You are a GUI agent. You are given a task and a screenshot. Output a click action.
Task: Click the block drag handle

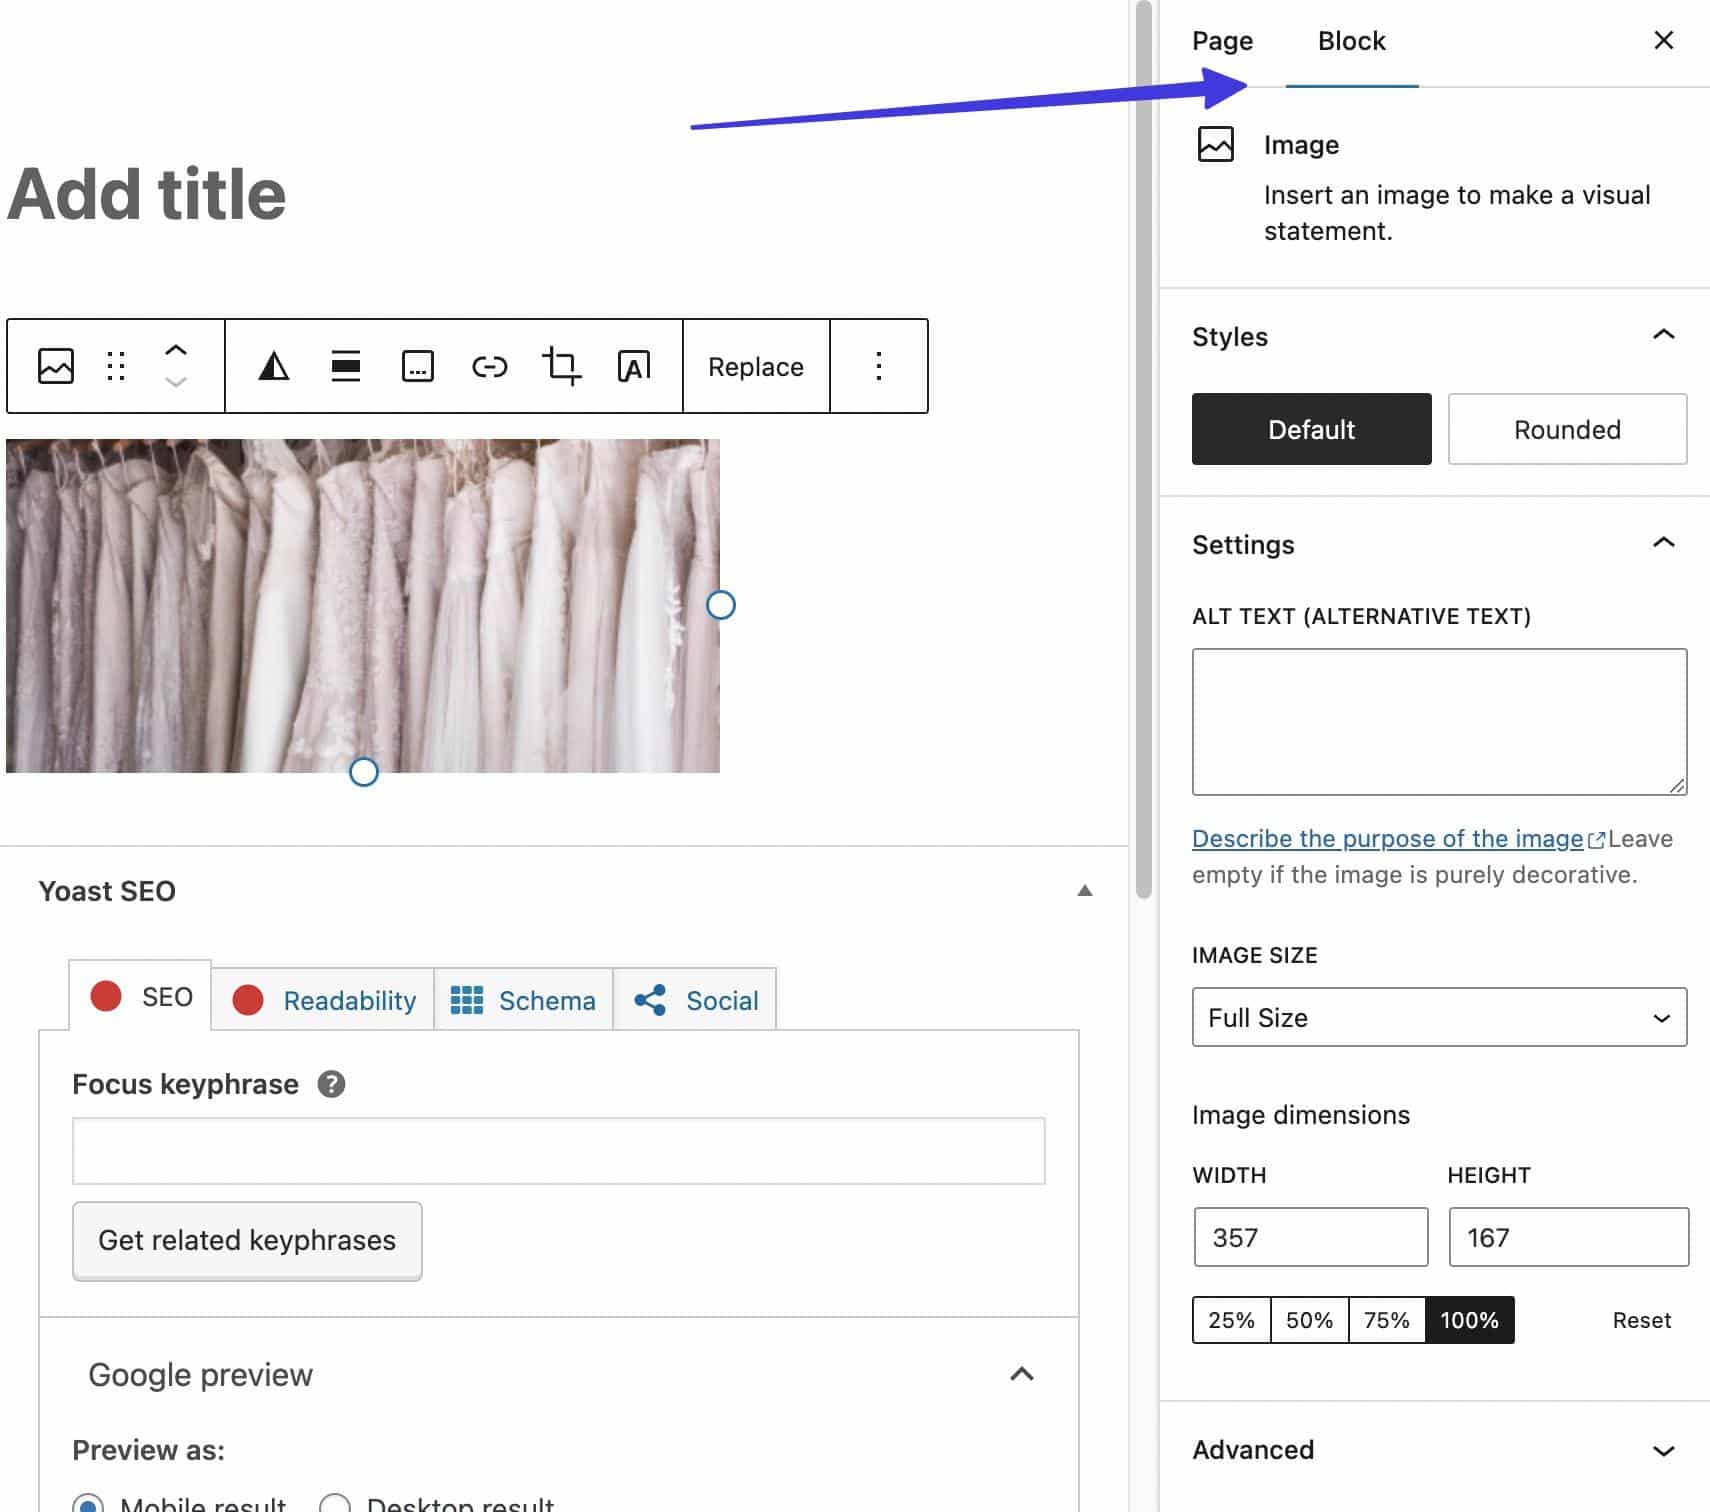pyautogui.click(x=116, y=366)
